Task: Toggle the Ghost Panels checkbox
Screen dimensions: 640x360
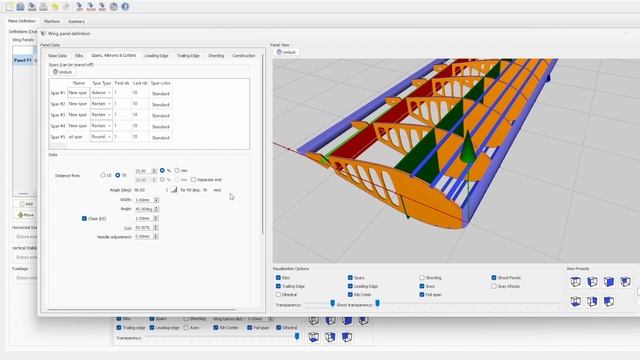Action: [494, 278]
